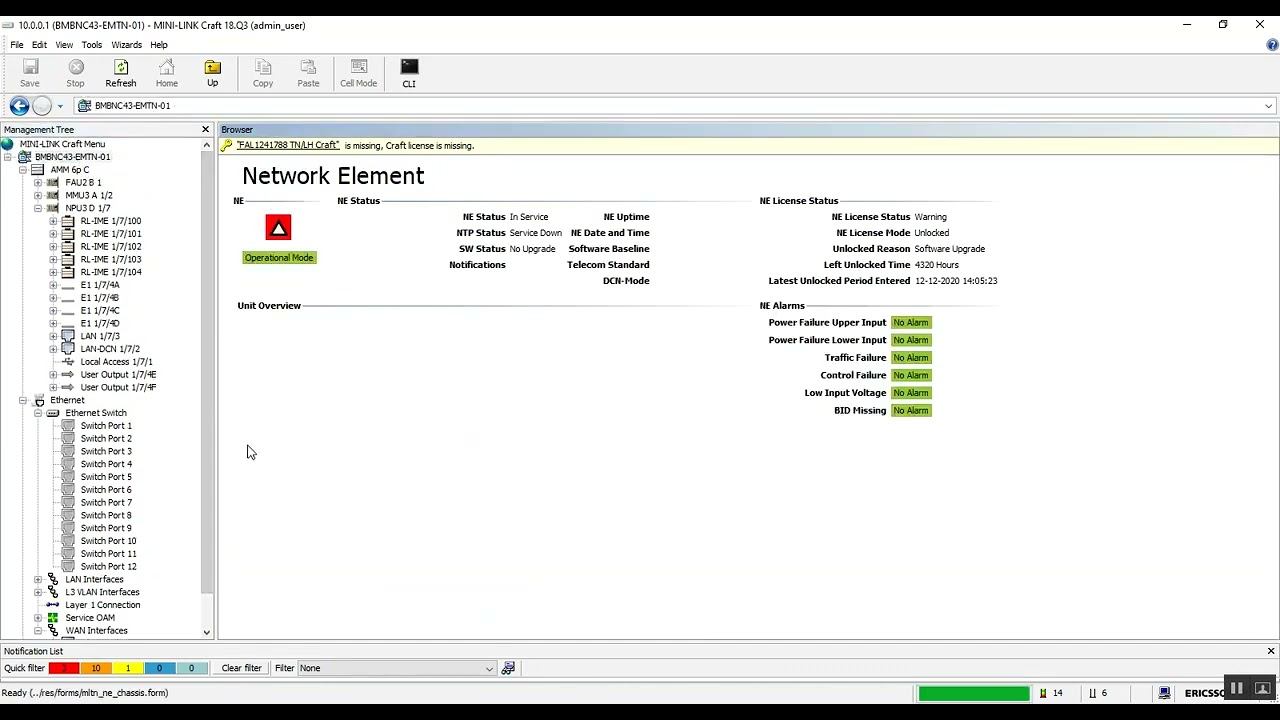Open the CLI terminal
Image resolution: width=1280 pixels, height=720 pixels.
click(x=409, y=73)
